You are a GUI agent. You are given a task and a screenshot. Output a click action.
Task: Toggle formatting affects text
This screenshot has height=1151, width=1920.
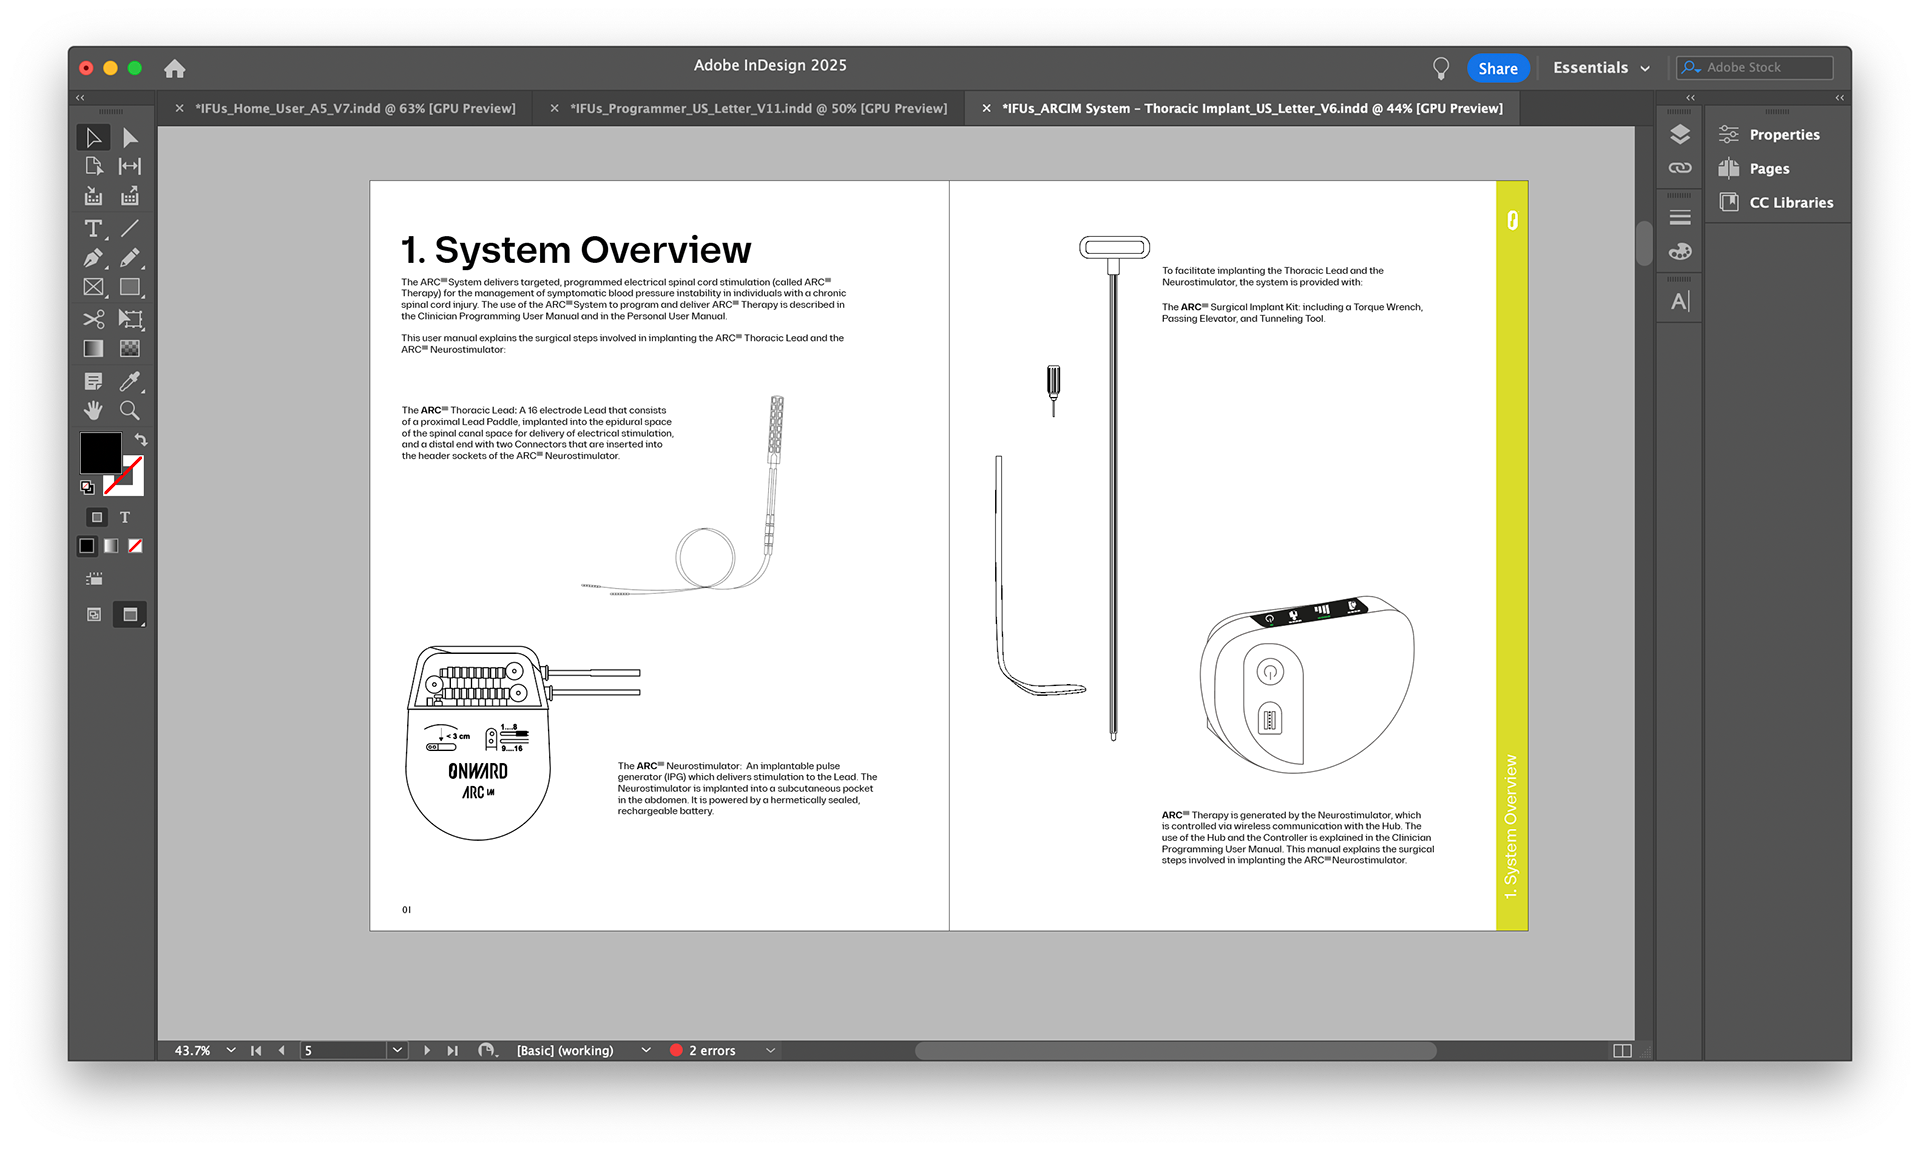[x=125, y=517]
